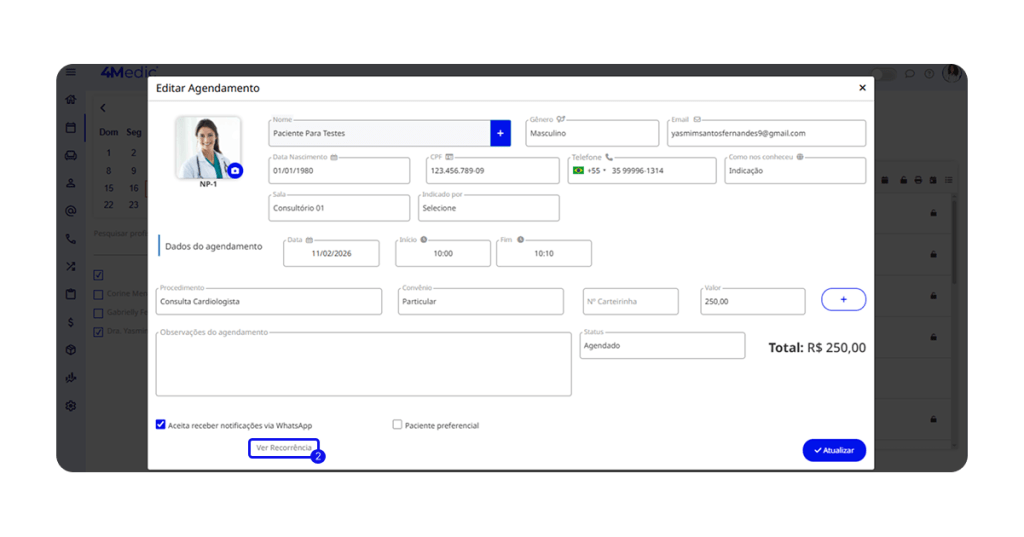Open the settings gear in the sidebar
The height and width of the screenshot is (537, 1024).
(71, 406)
